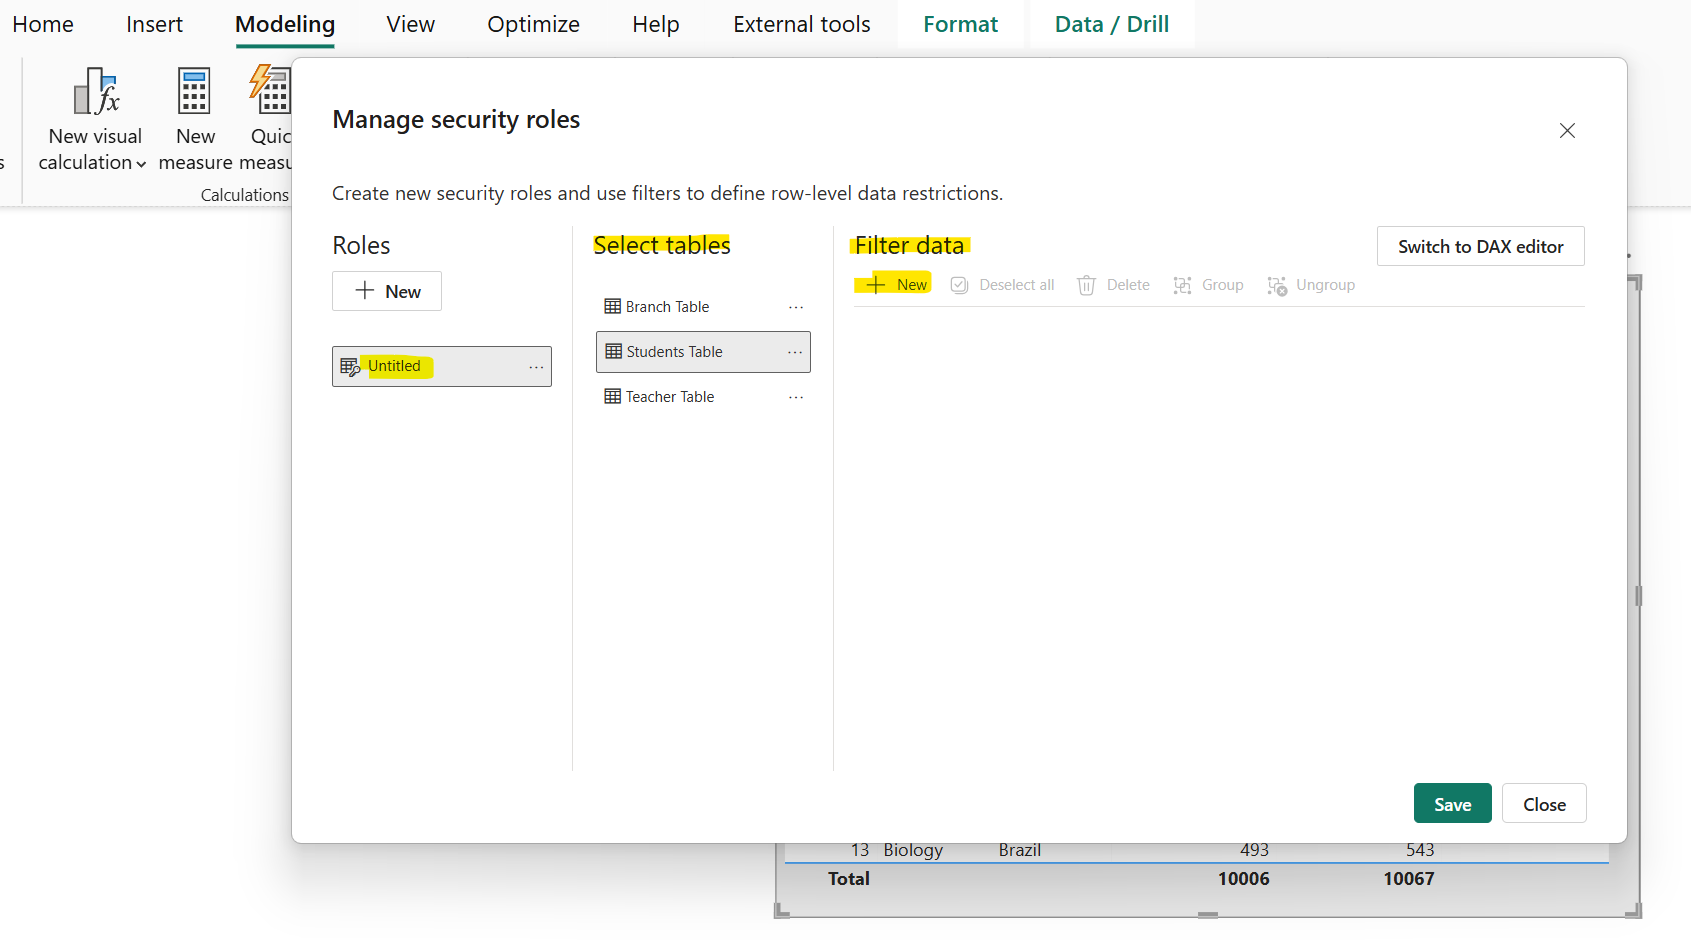Viewport: 1691px width, 940px height.
Task: Expand options for Students Table
Action: 795,352
